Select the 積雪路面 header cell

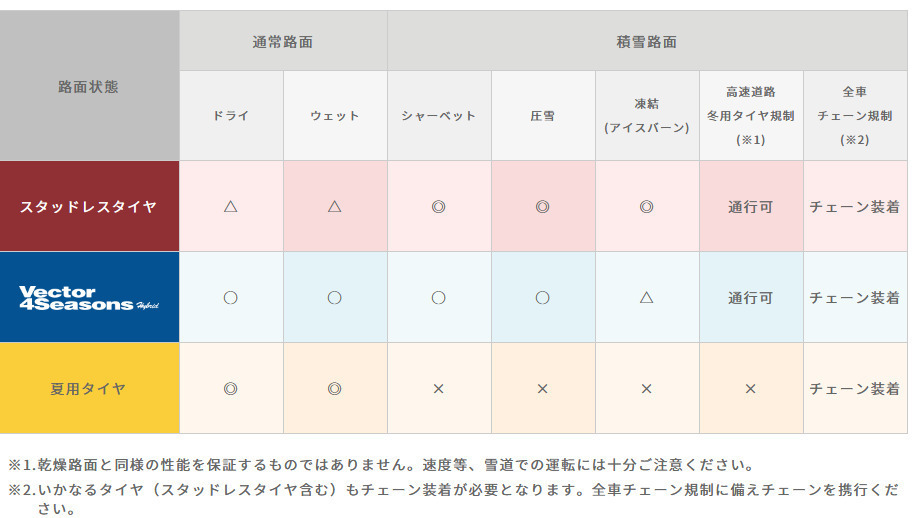point(647,41)
